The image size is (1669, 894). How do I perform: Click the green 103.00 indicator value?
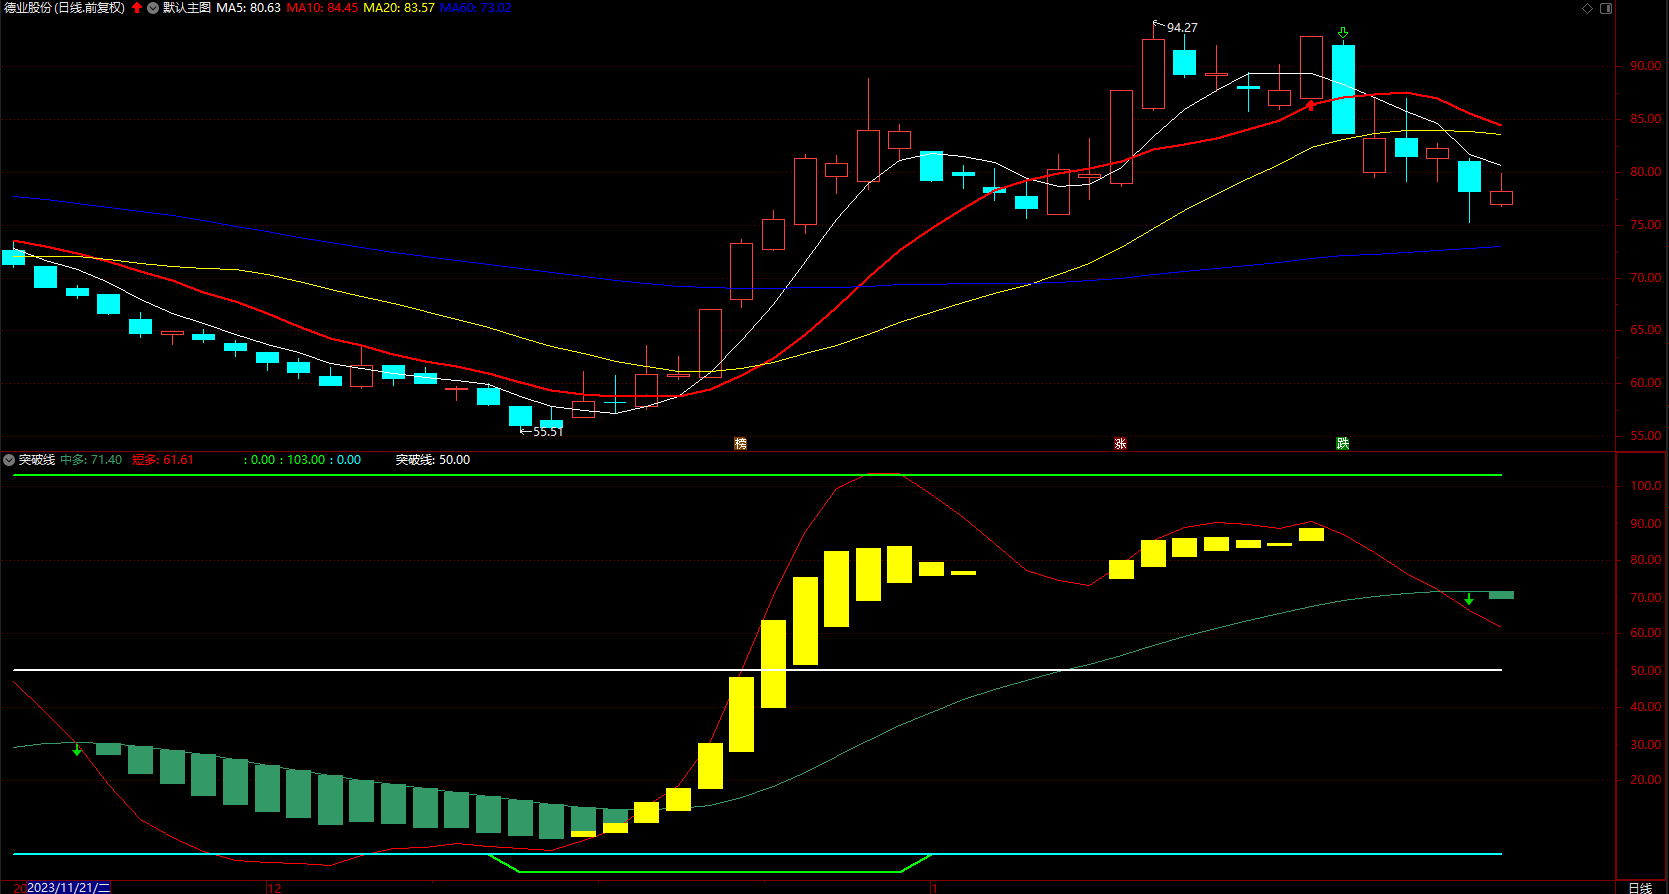click(306, 460)
